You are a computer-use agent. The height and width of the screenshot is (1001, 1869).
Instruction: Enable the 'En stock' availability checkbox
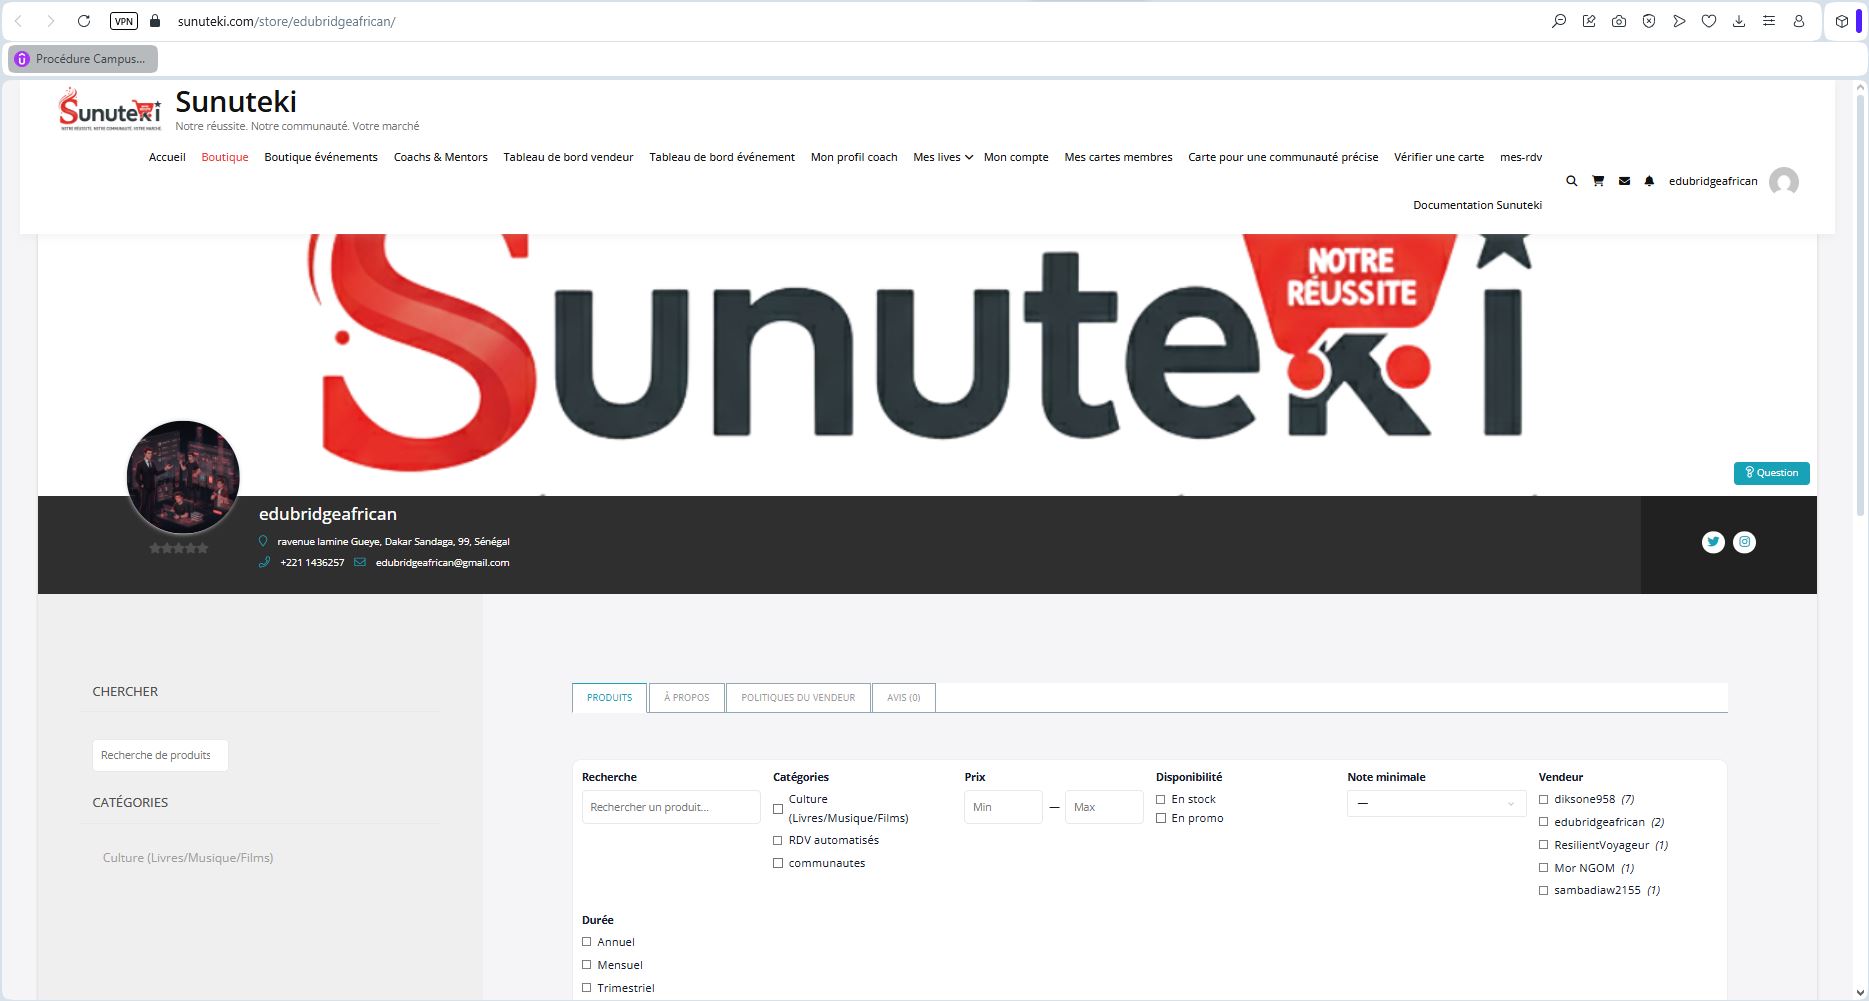tap(1161, 800)
